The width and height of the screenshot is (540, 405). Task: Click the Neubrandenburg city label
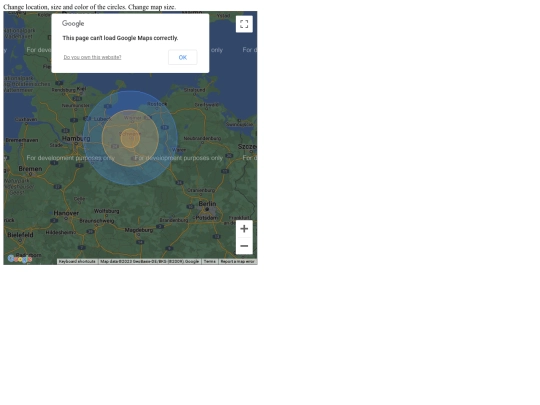tap(202, 138)
